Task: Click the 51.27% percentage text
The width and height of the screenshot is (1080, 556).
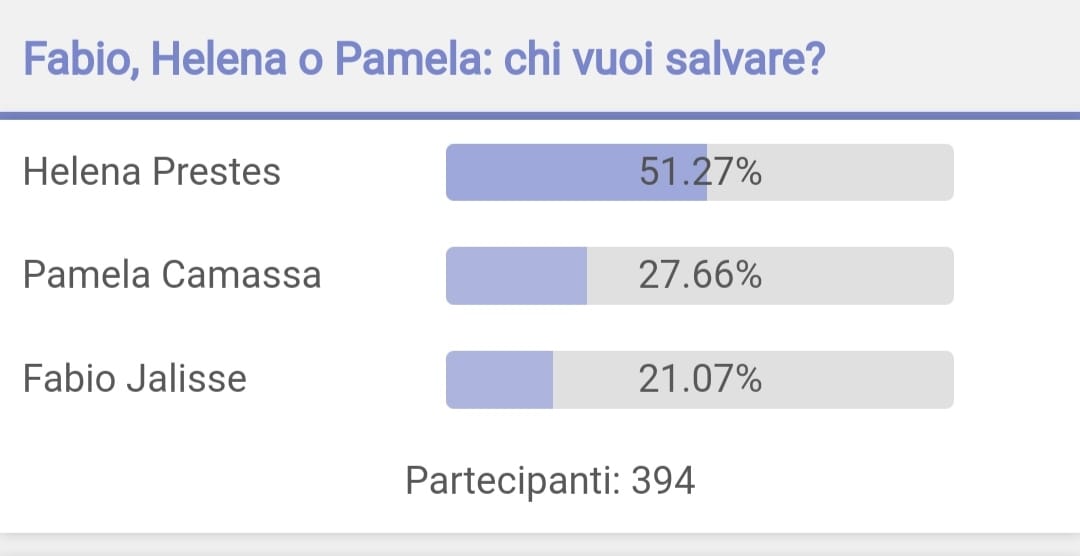Action: pyautogui.click(x=700, y=172)
